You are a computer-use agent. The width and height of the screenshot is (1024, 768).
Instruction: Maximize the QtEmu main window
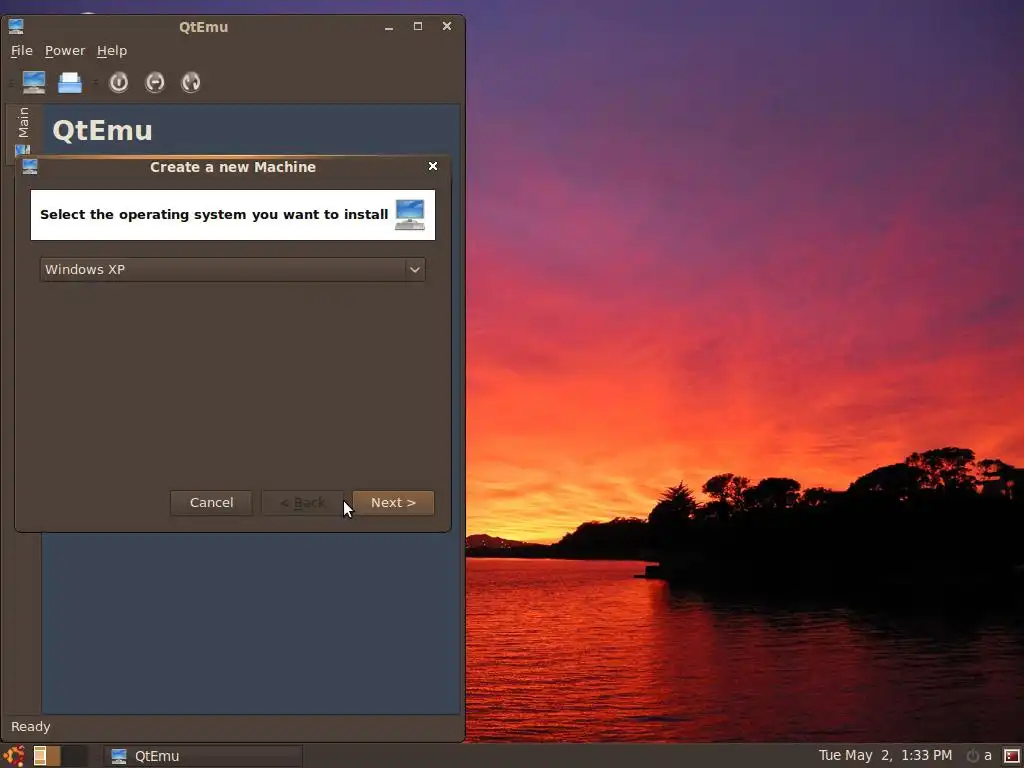418,26
